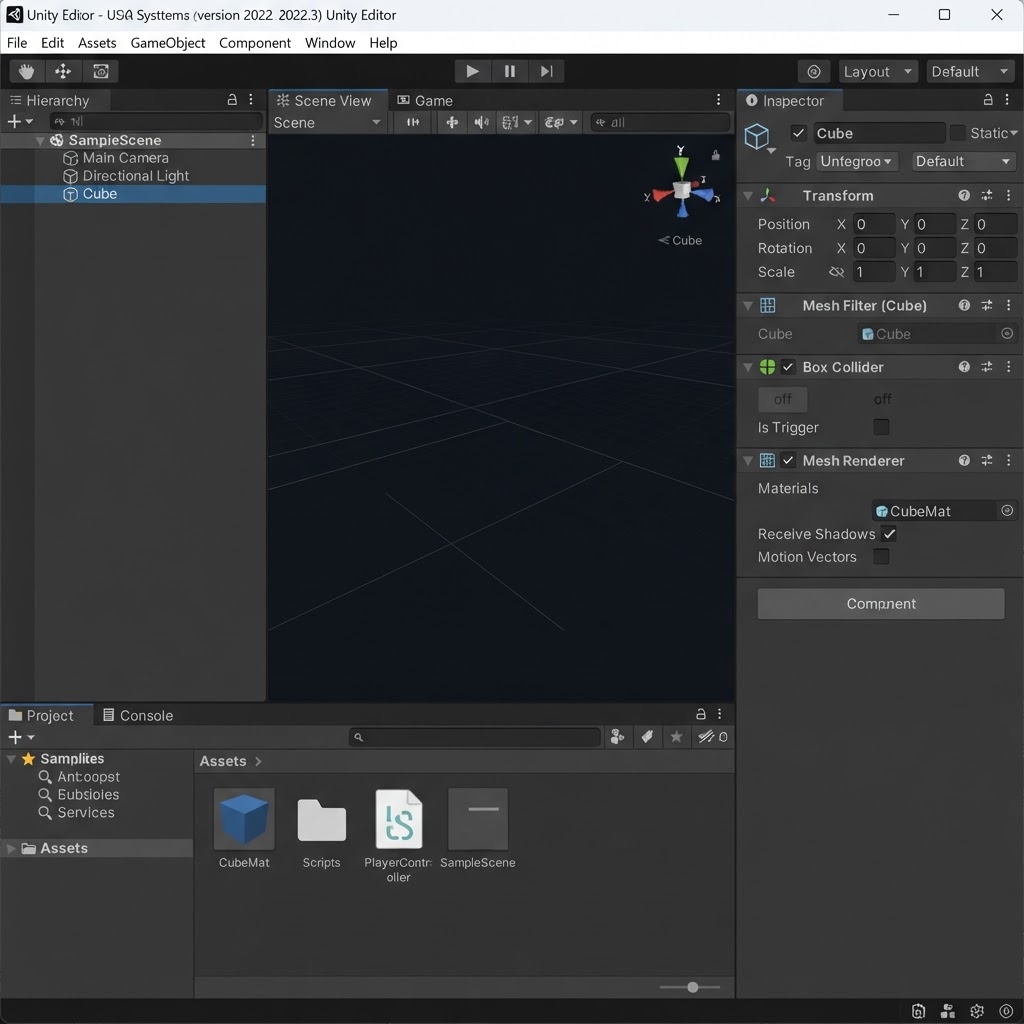Open the CubeMat material object picker
Screen dimensions: 1024x1024
coord(1007,511)
